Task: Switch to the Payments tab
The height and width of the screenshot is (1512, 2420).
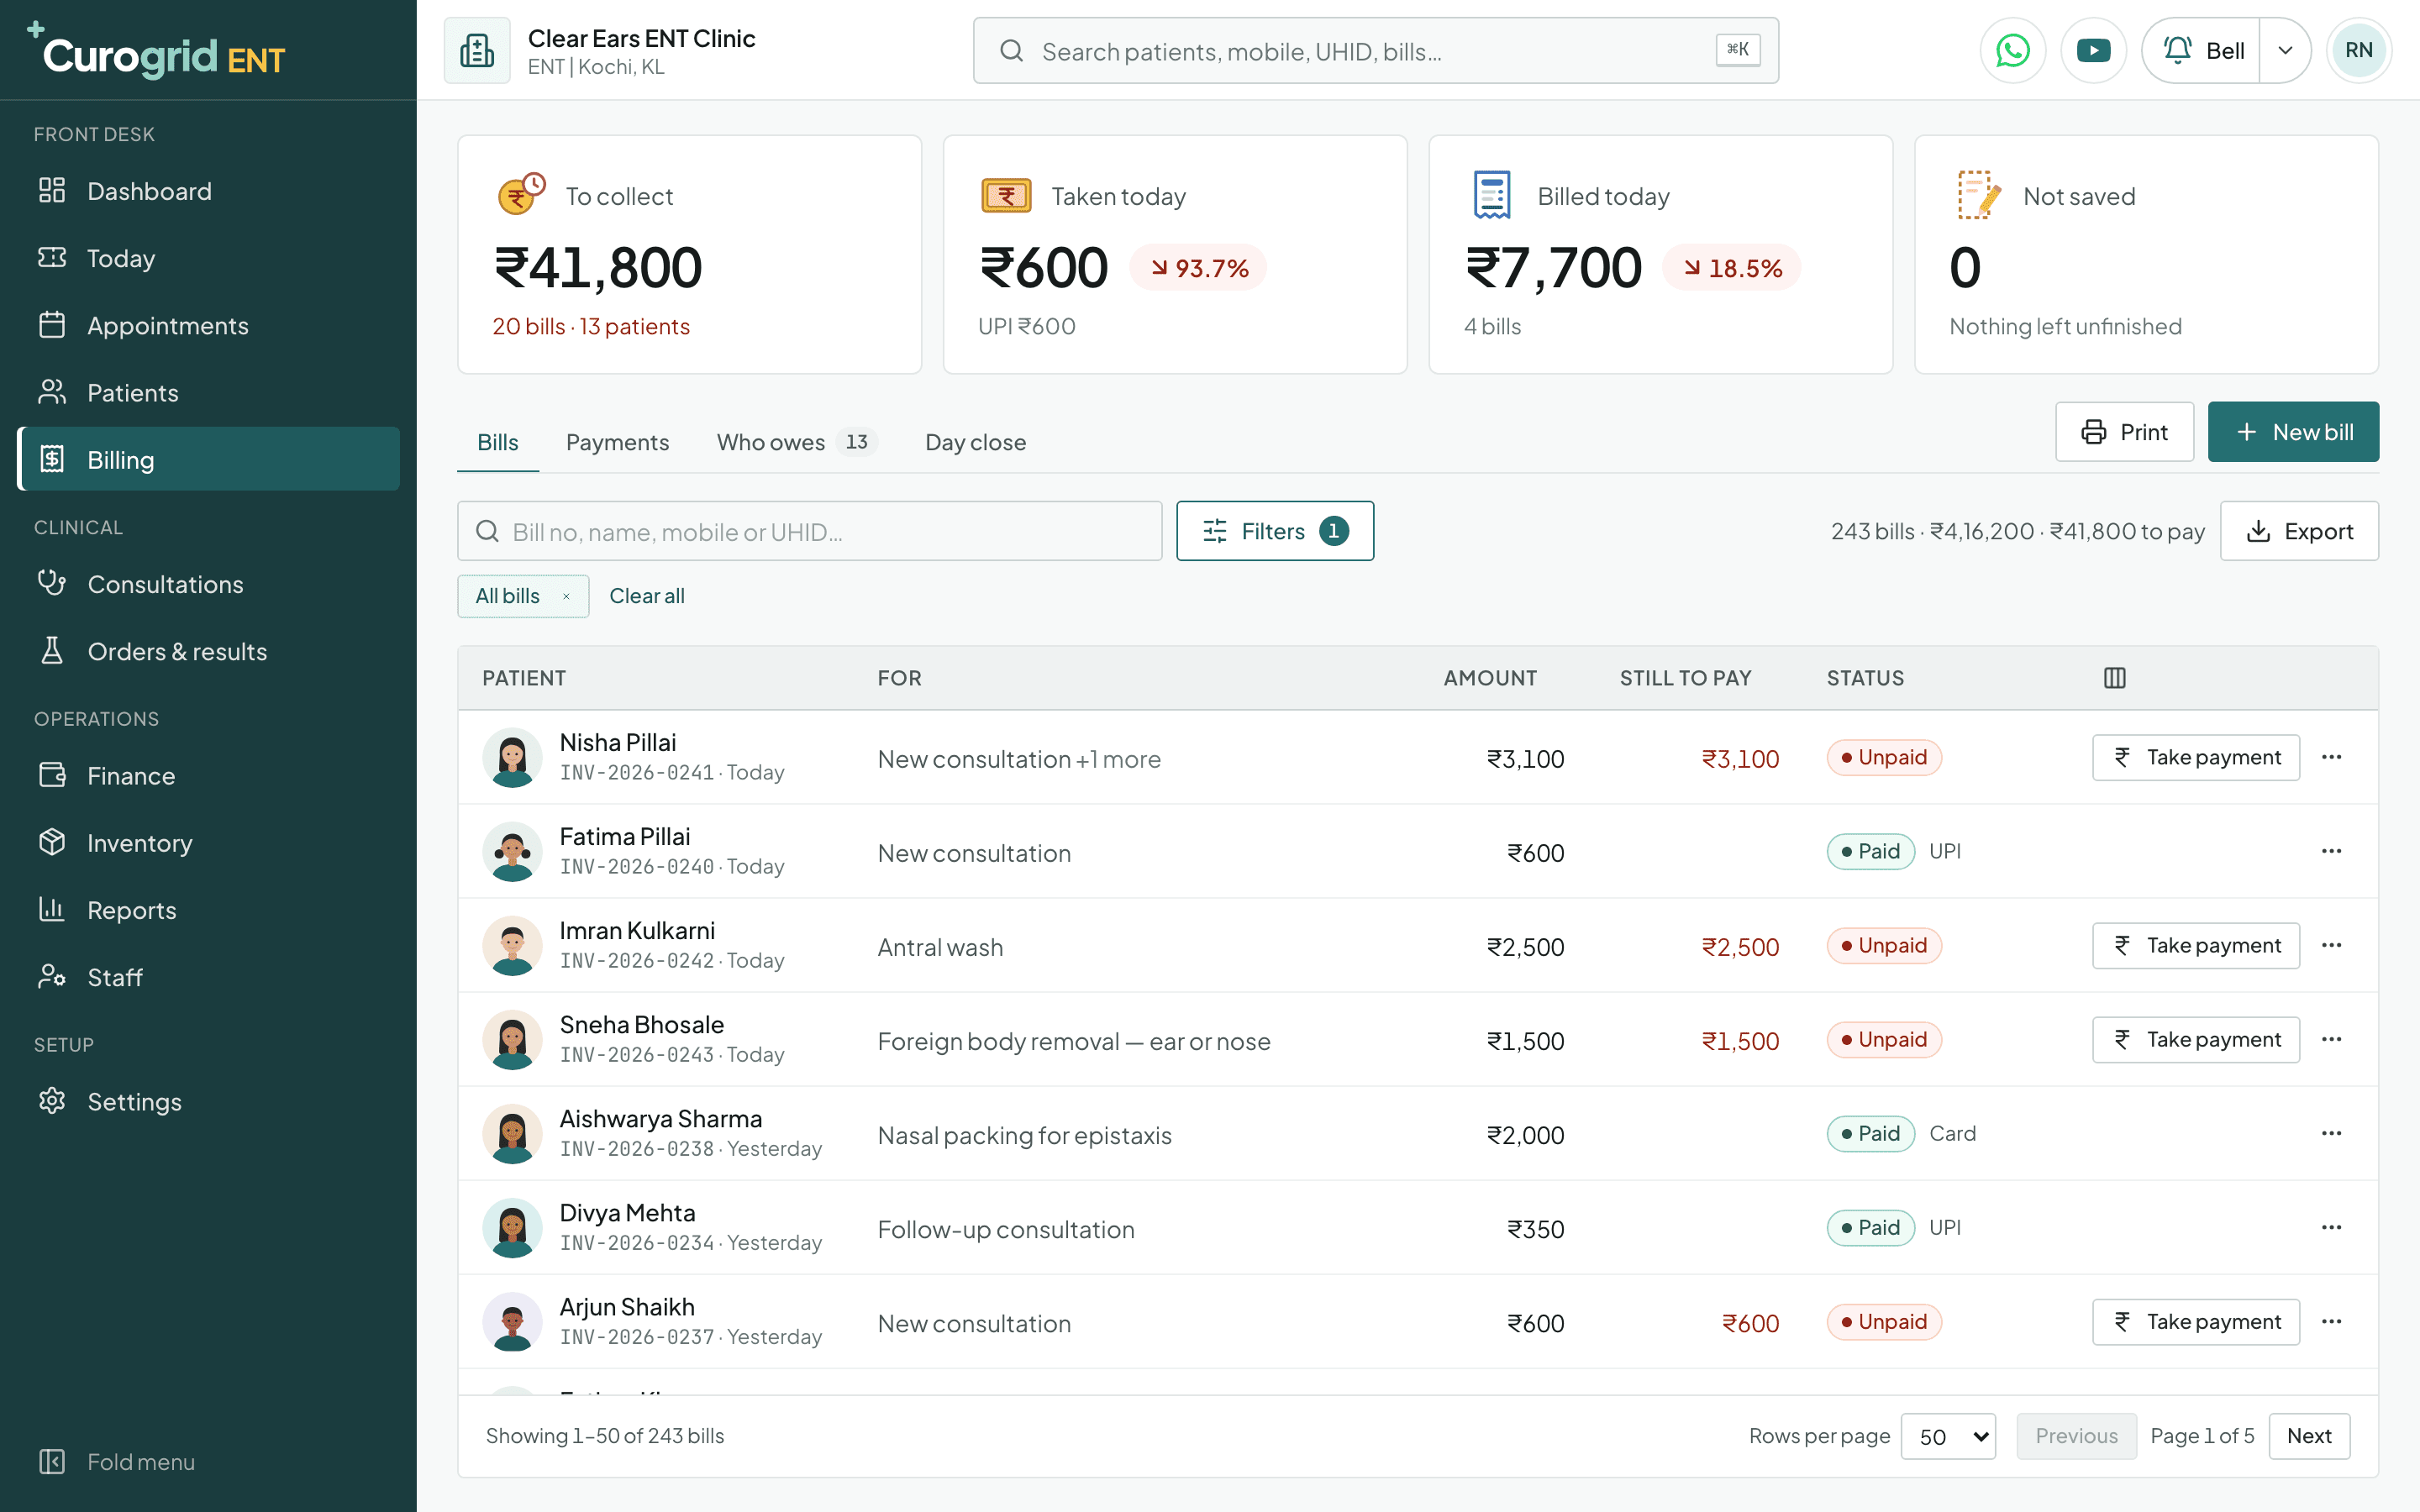Action: 617,442
